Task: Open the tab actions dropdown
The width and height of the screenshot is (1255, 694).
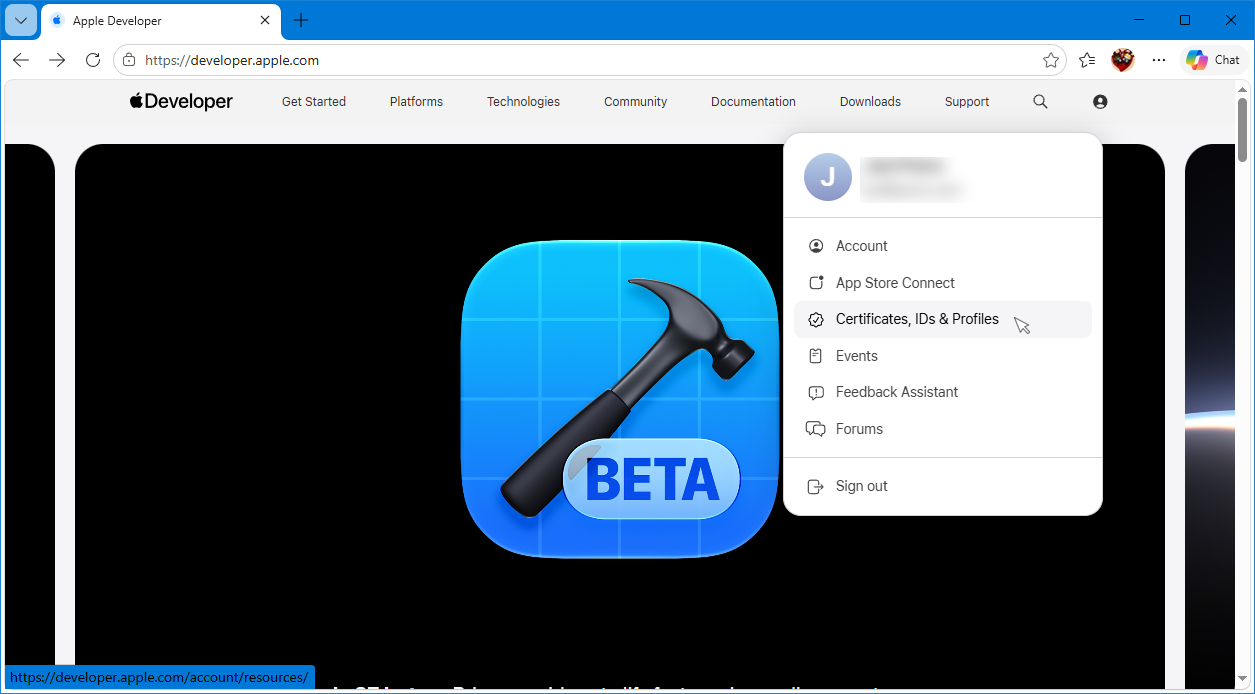Action: tap(21, 20)
